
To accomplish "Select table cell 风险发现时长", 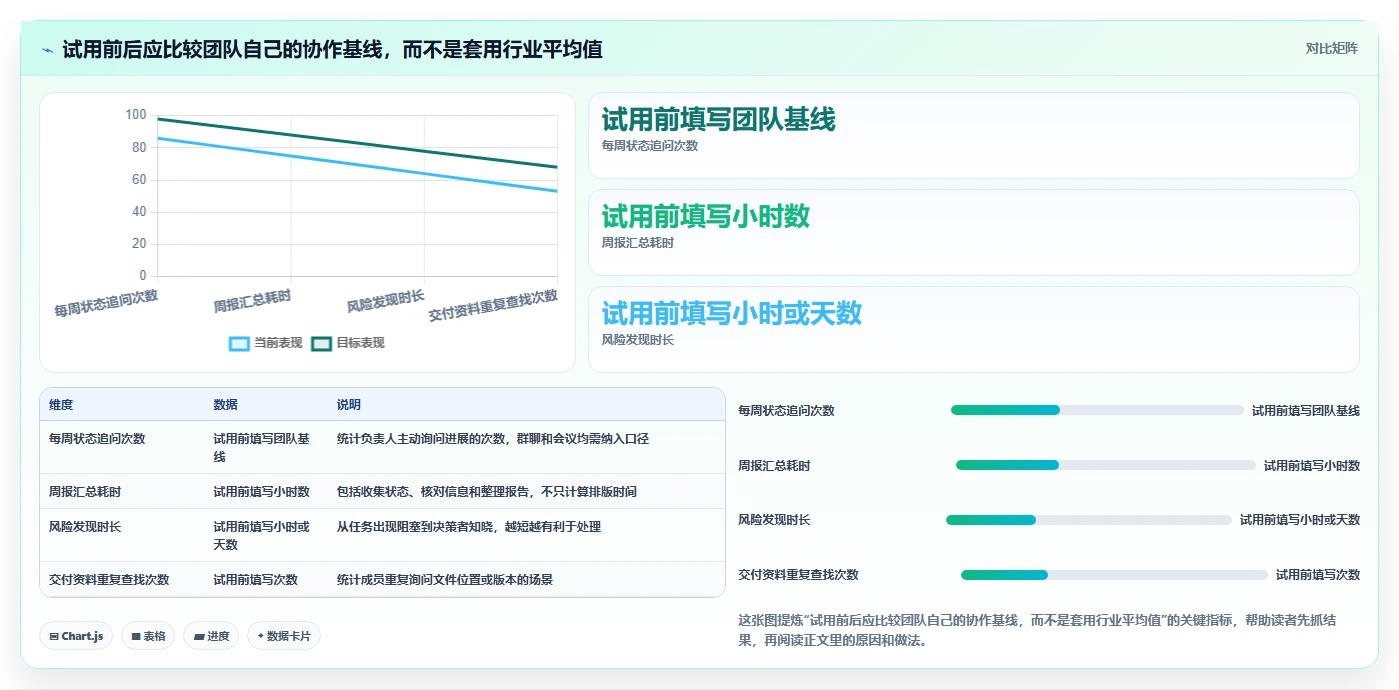I will point(85,526).
